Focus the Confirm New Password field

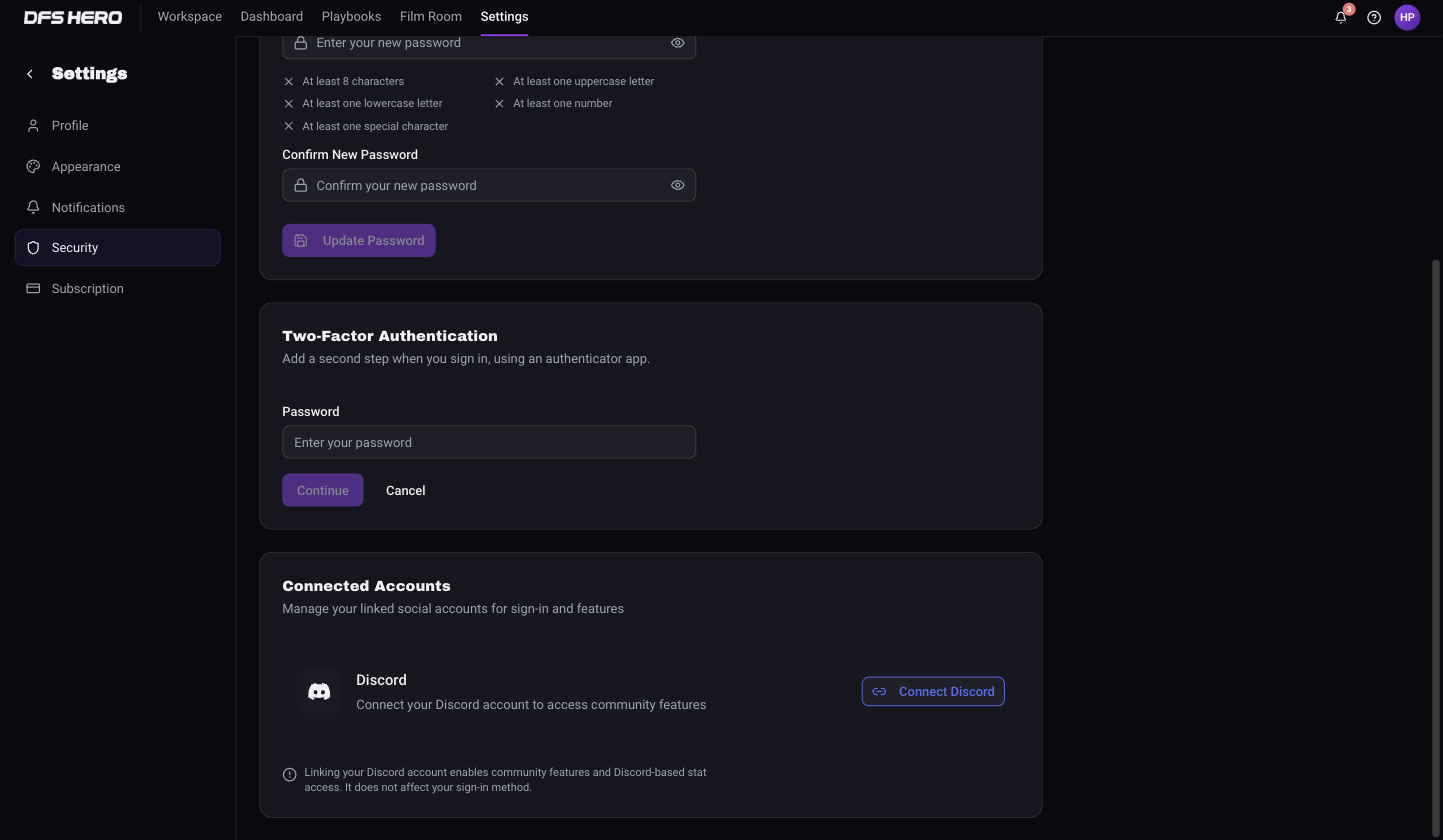[489, 185]
